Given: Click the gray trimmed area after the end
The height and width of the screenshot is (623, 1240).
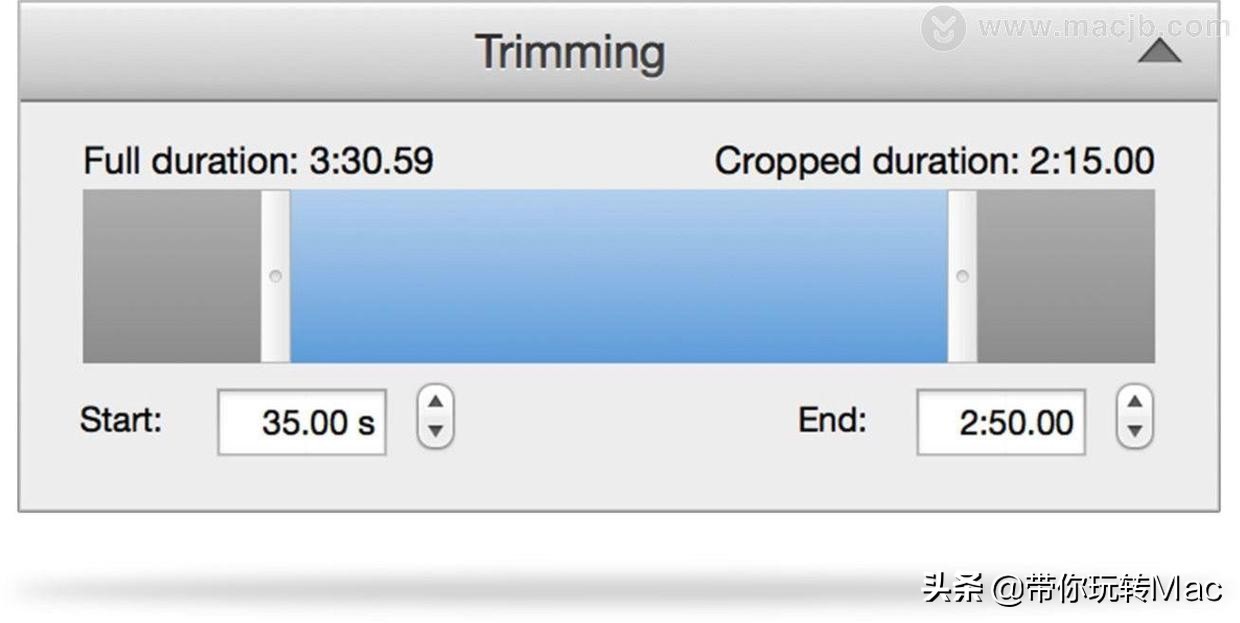Looking at the screenshot, I should 1065,276.
